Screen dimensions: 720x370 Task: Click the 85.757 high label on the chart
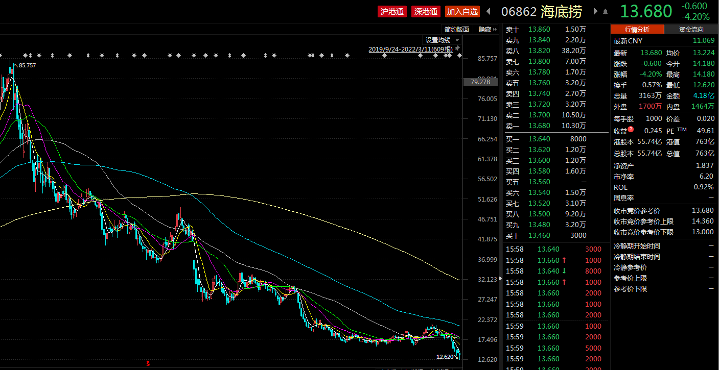[x=28, y=65]
